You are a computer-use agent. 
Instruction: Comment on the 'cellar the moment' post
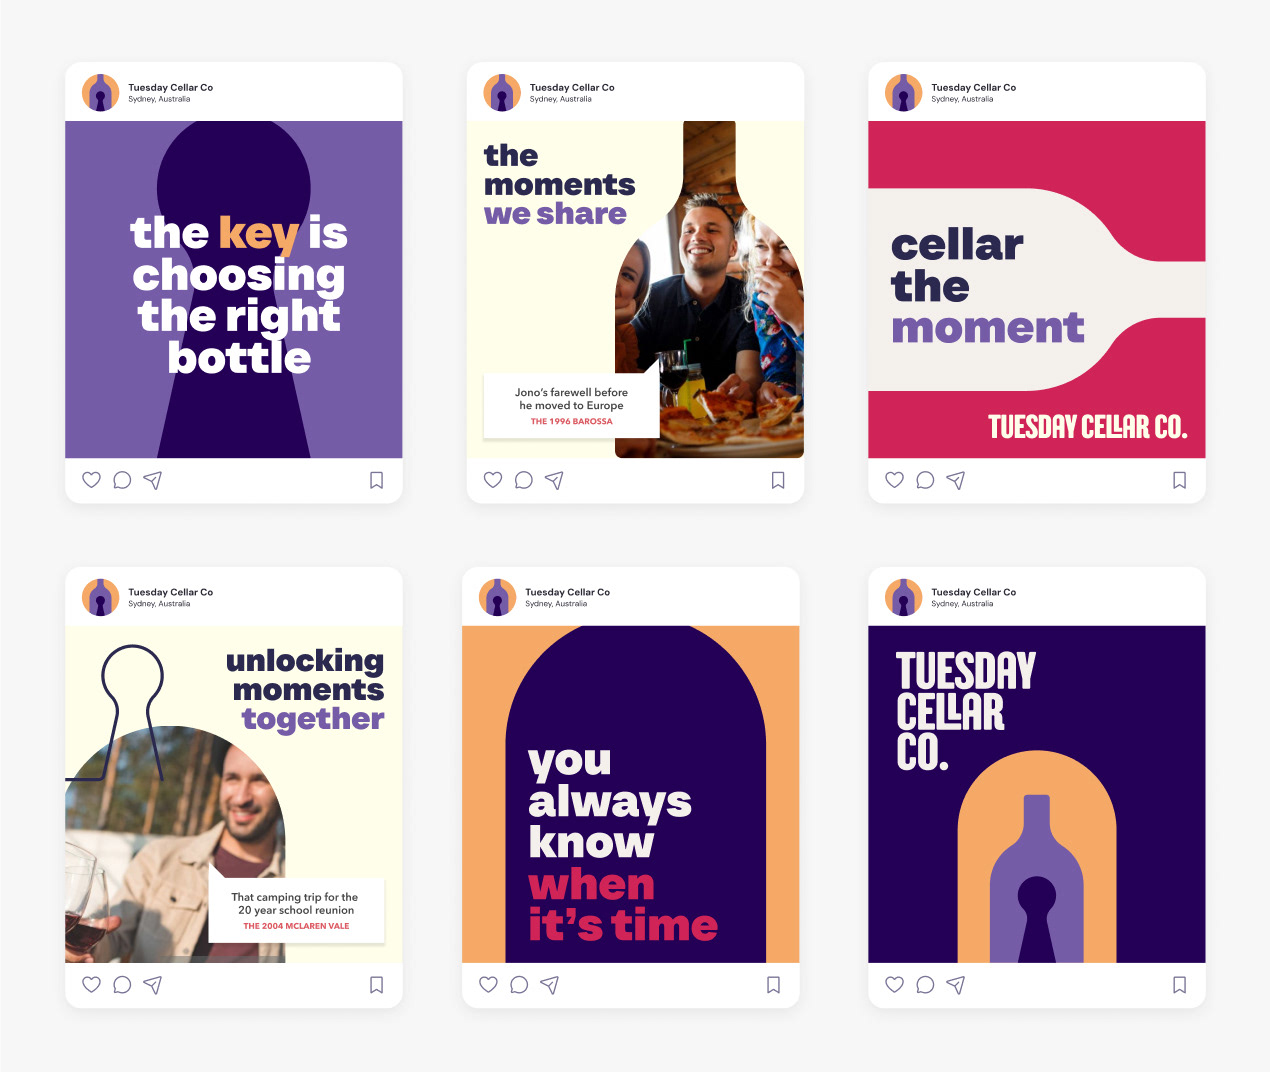[925, 480]
